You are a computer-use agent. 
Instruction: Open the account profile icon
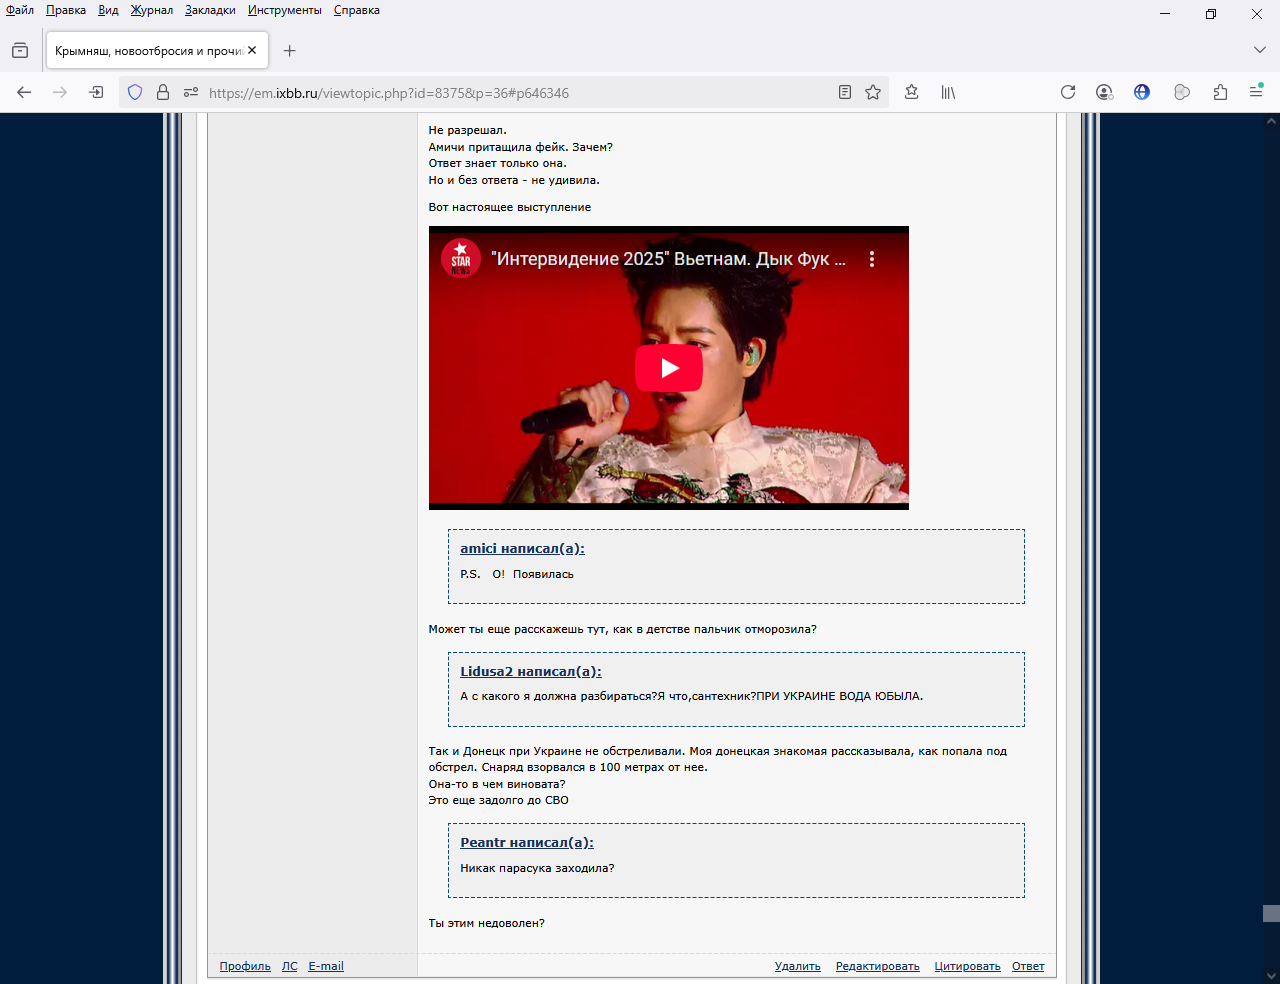[1104, 92]
